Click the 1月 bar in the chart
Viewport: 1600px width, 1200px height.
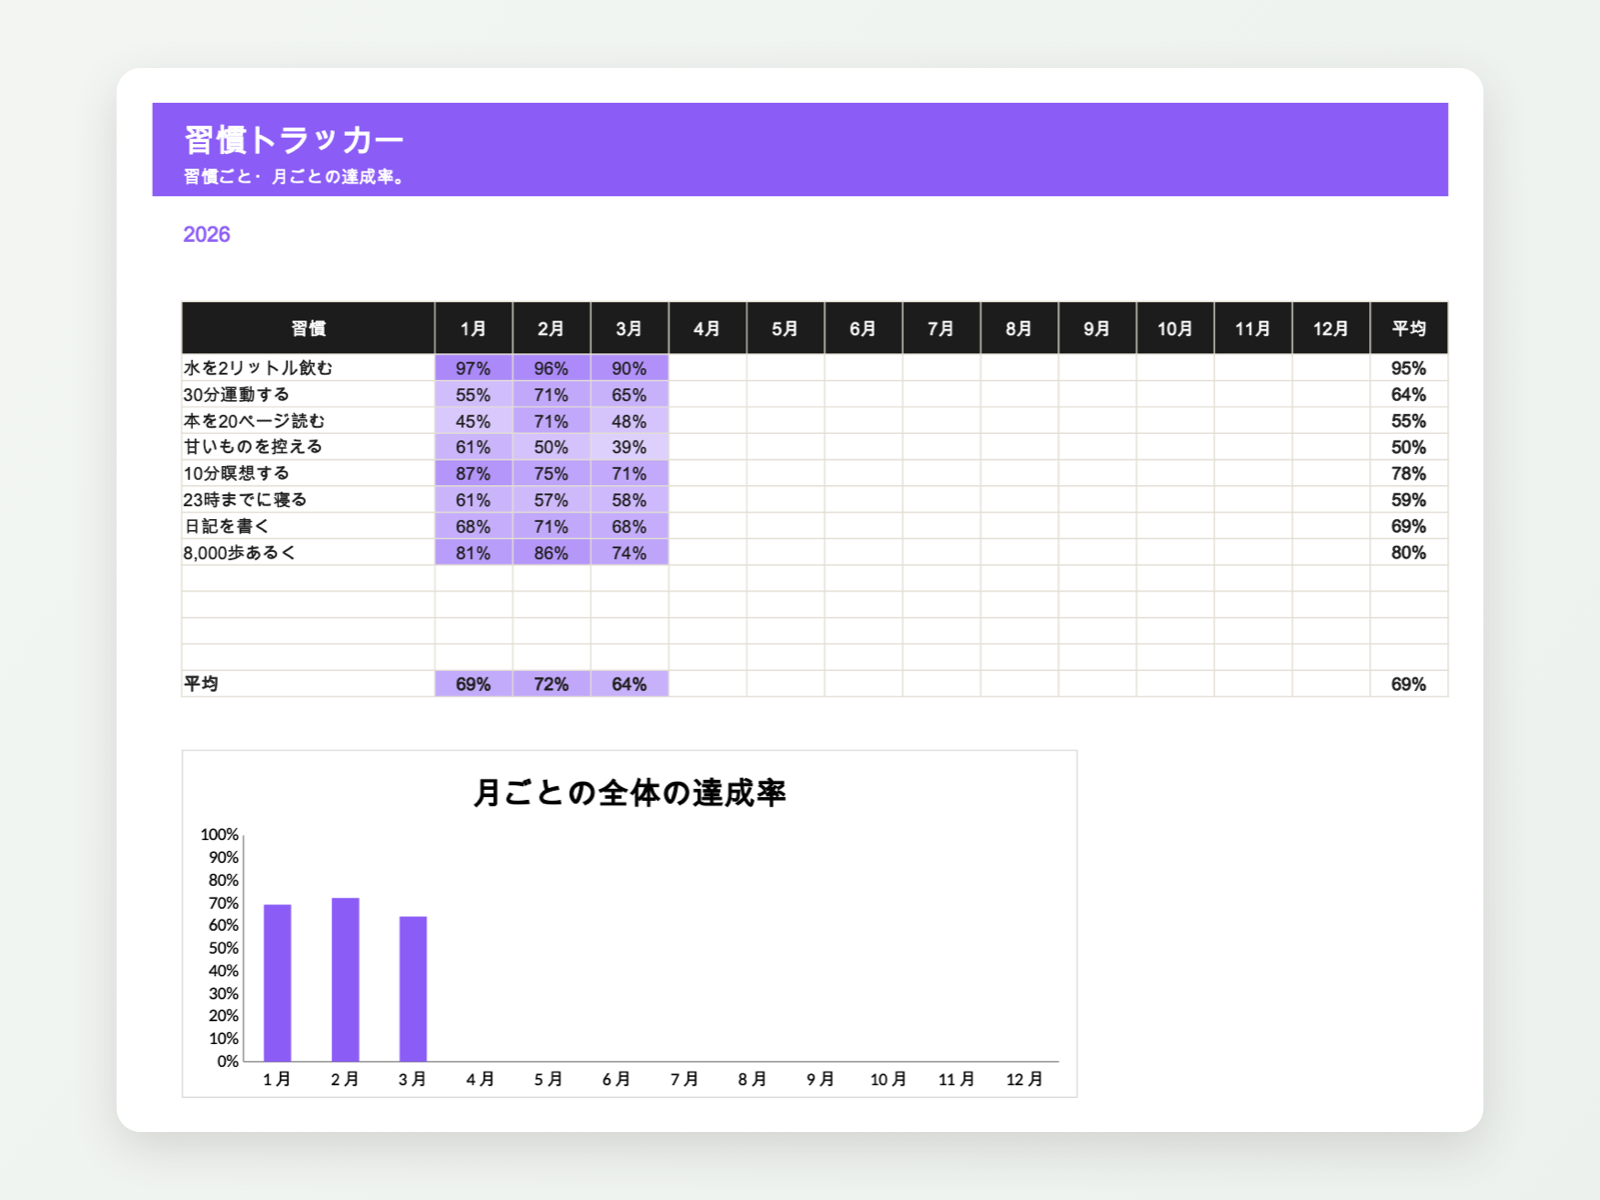[x=277, y=983]
